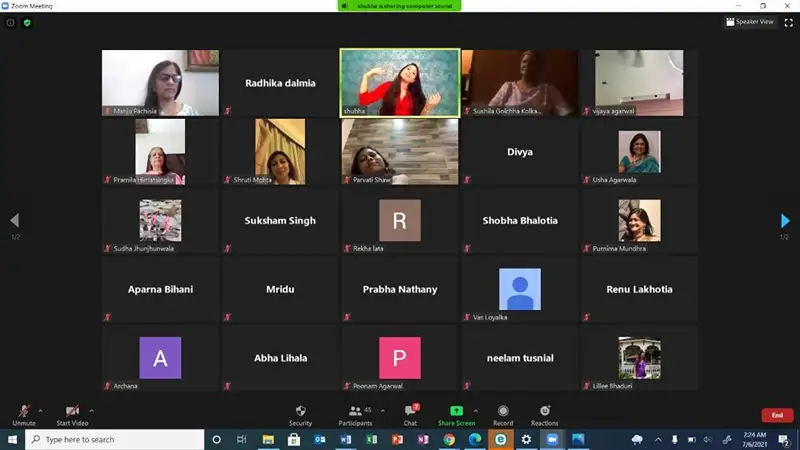Open the Chat panel

click(x=410, y=412)
